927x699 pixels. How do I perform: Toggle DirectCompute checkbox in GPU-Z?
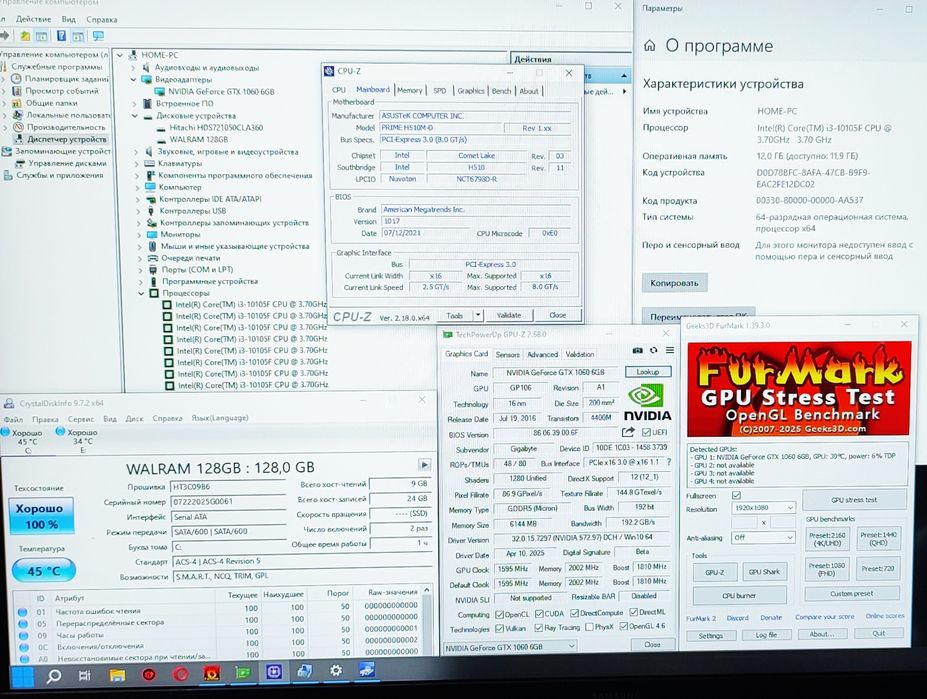click(x=574, y=613)
